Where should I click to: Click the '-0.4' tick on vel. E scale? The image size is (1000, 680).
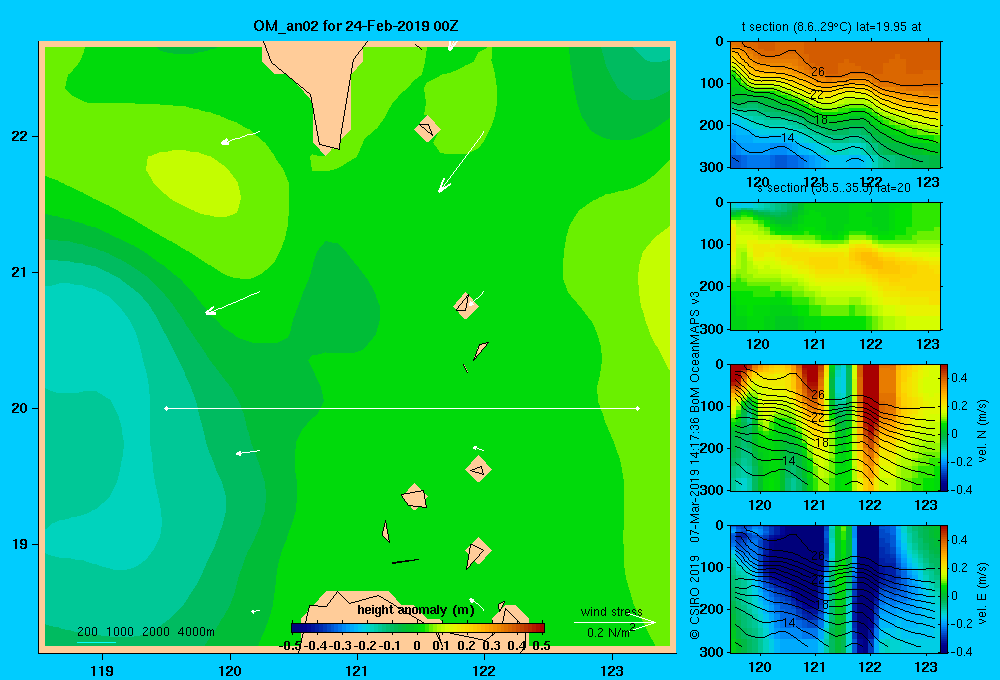[961, 651]
